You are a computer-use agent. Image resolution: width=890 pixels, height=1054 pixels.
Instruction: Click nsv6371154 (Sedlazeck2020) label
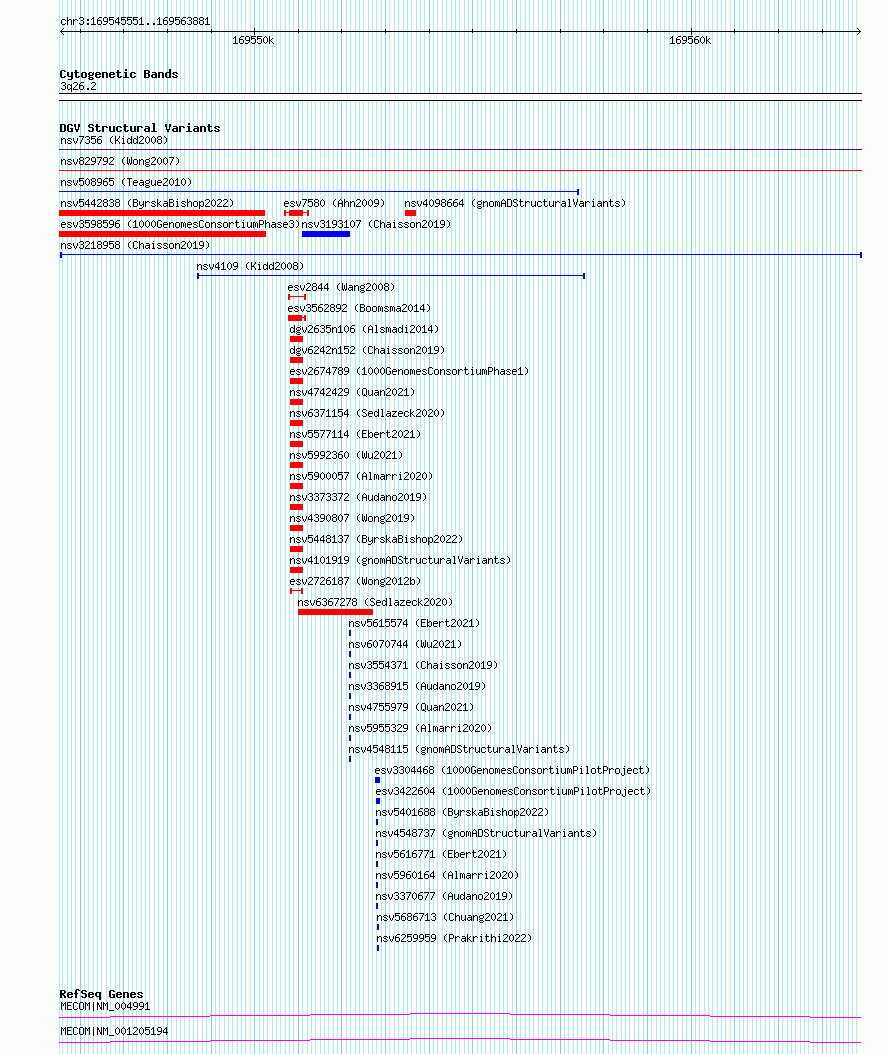(367, 413)
